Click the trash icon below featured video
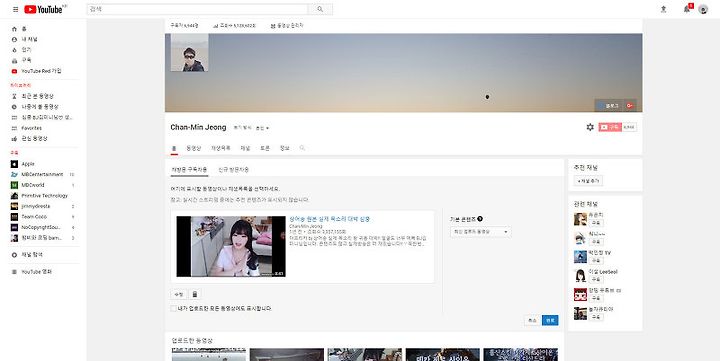 point(195,294)
